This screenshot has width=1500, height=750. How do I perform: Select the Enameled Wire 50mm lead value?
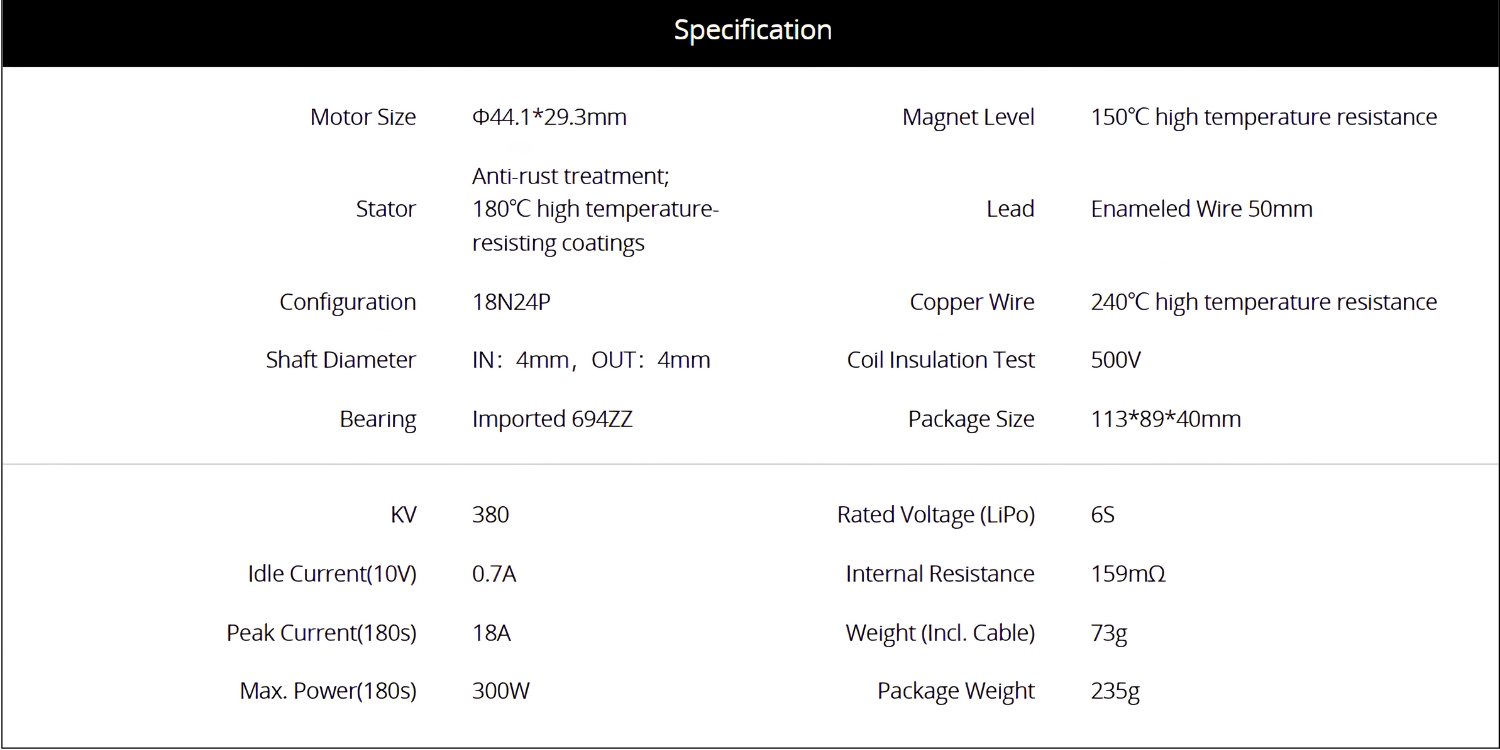point(1202,209)
